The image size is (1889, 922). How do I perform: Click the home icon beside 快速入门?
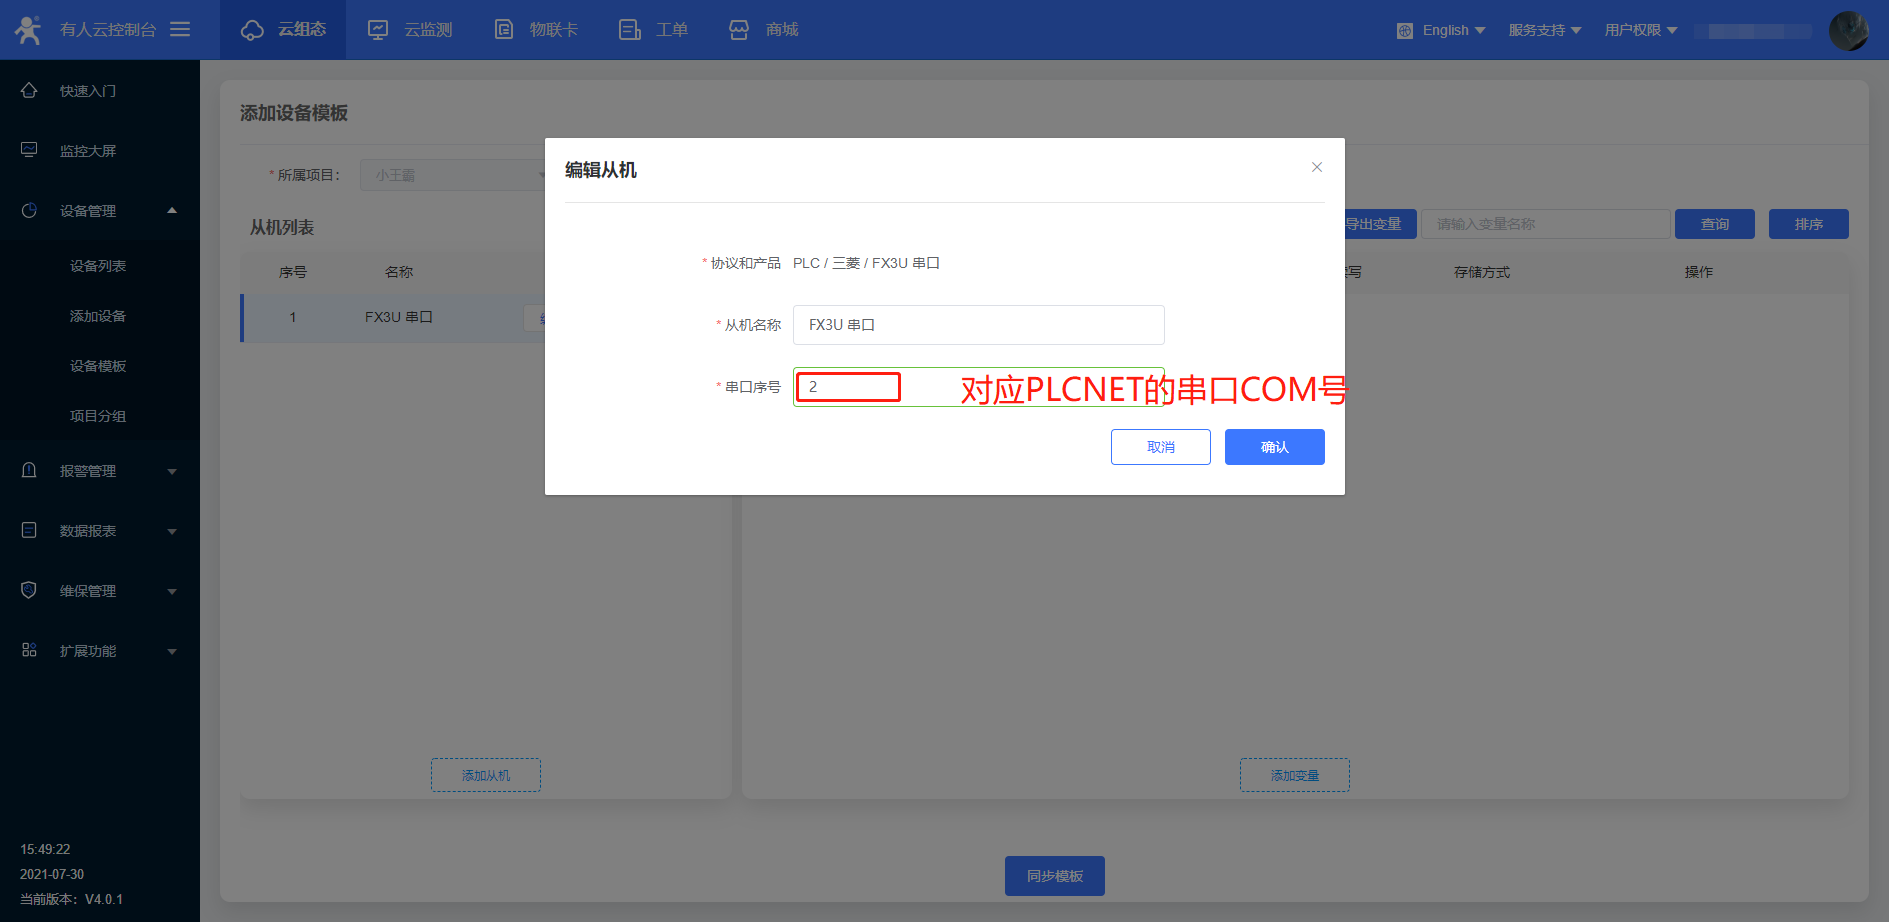(x=29, y=90)
